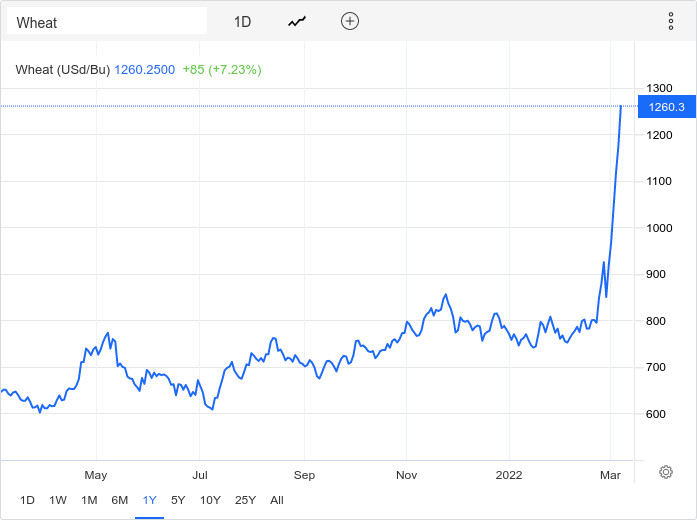Click the 1300 price axis label
This screenshot has height=520, width=697.
click(659, 88)
